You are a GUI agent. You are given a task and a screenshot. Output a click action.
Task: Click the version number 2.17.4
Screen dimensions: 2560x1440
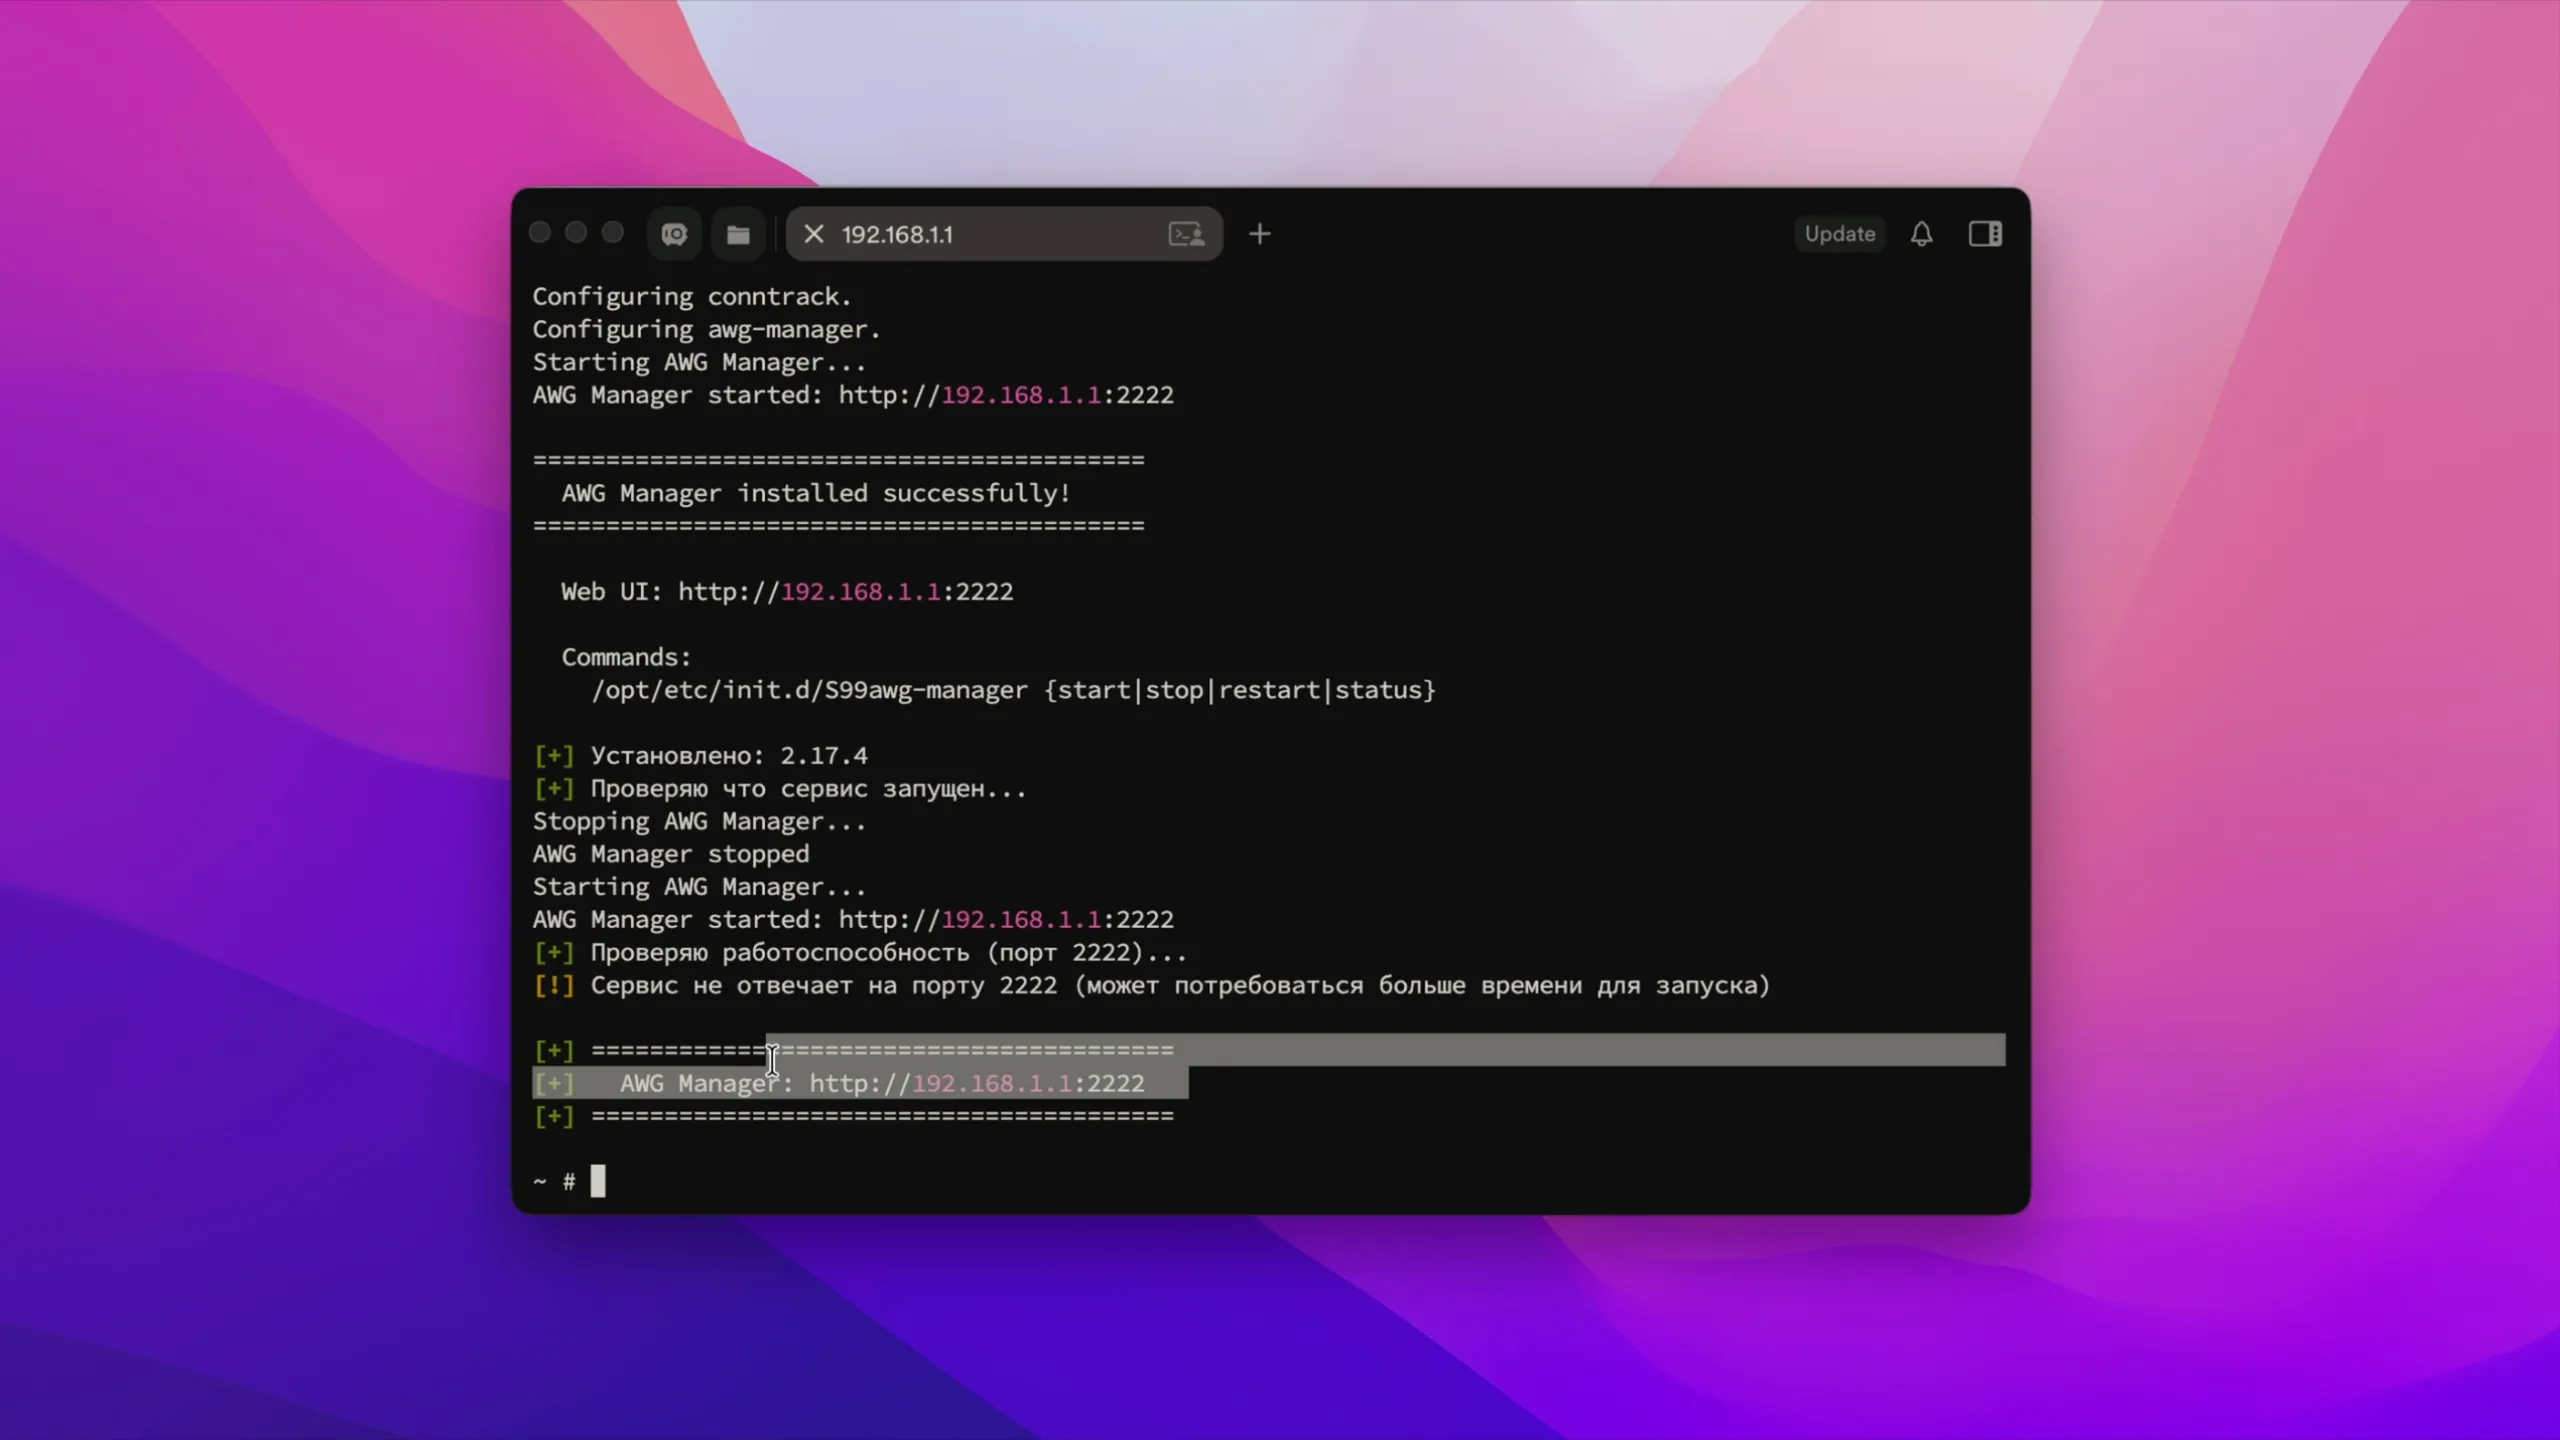pyautogui.click(x=824, y=755)
